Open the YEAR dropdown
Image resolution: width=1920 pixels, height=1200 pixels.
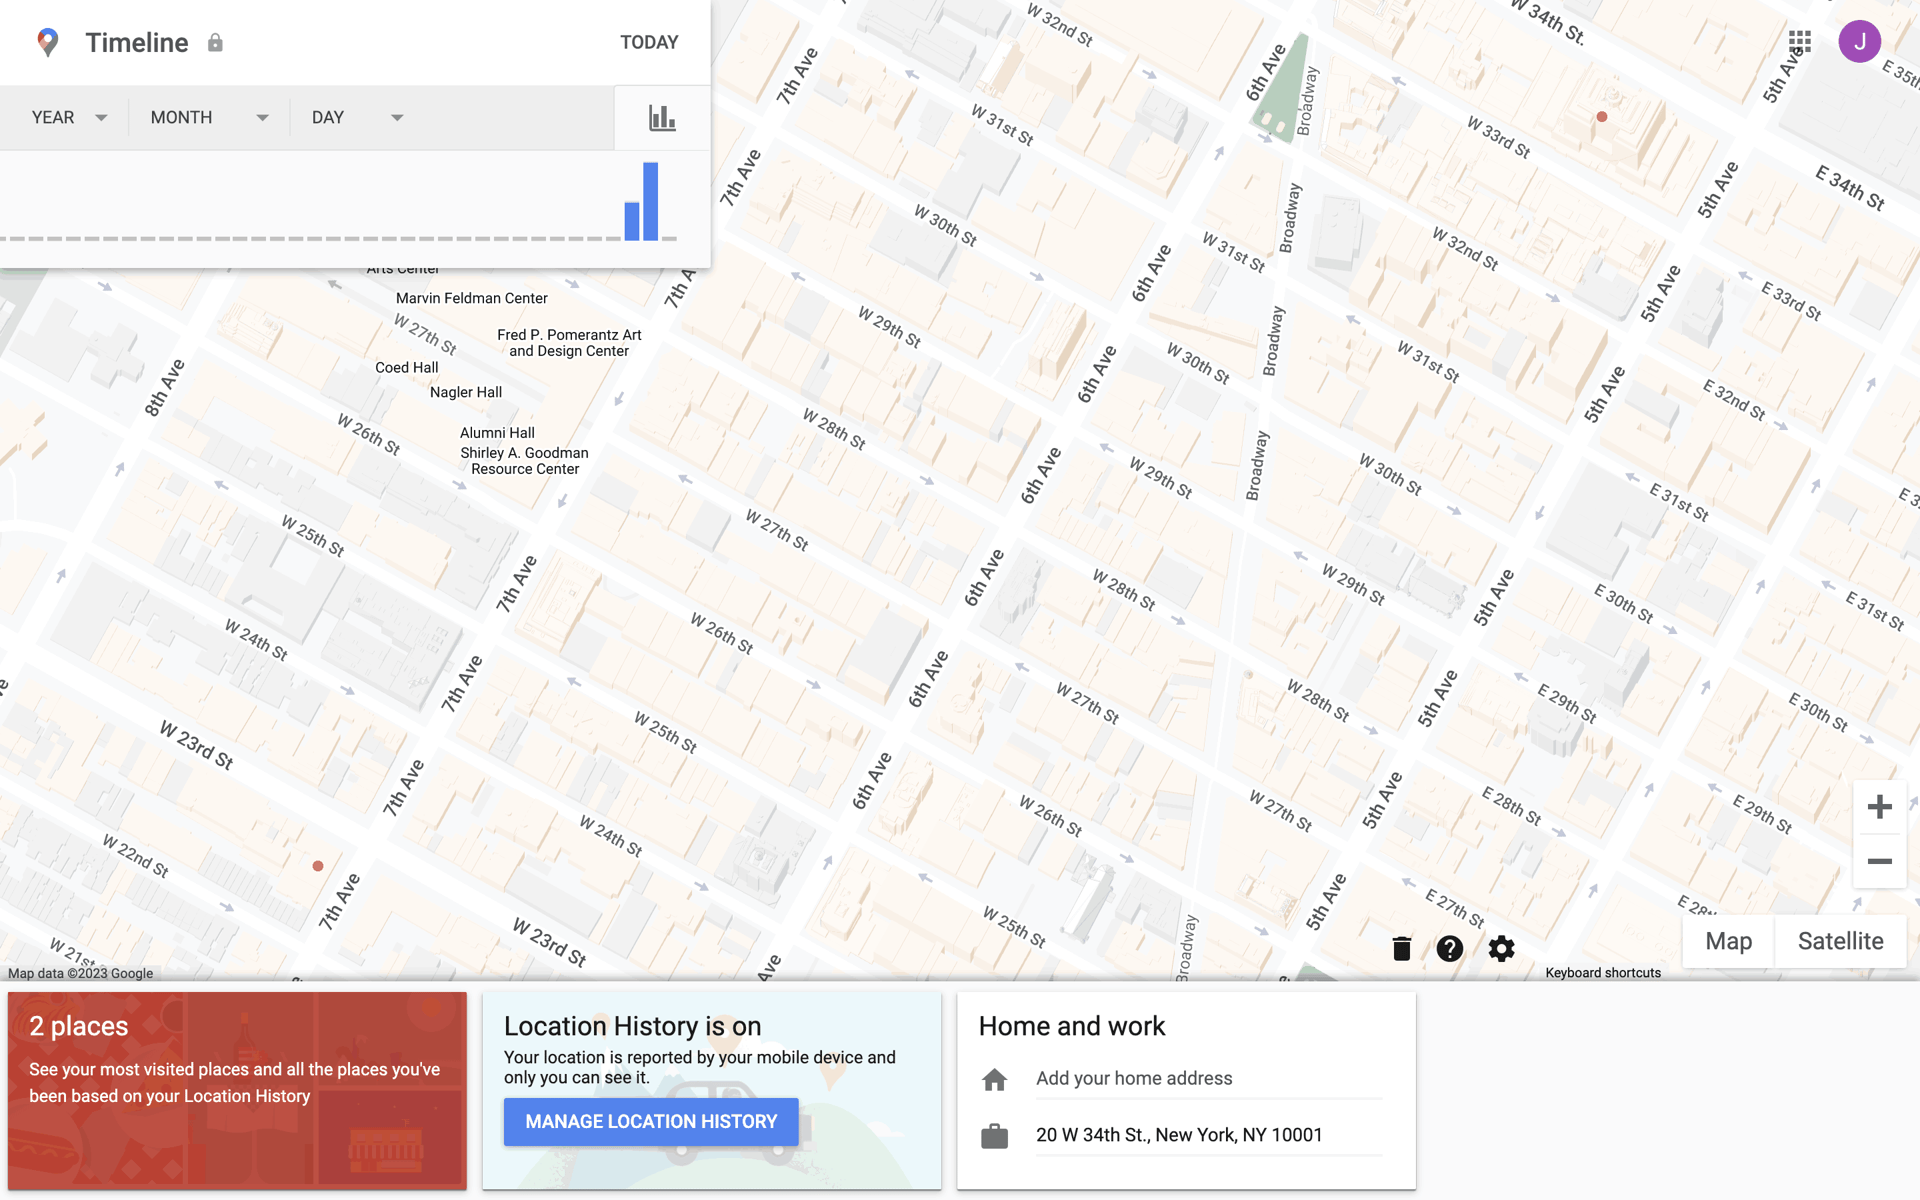click(69, 118)
